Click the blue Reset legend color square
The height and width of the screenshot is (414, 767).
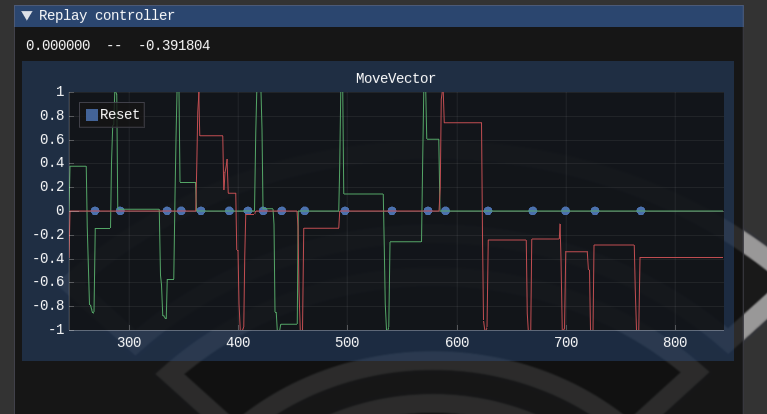point(92,115)
